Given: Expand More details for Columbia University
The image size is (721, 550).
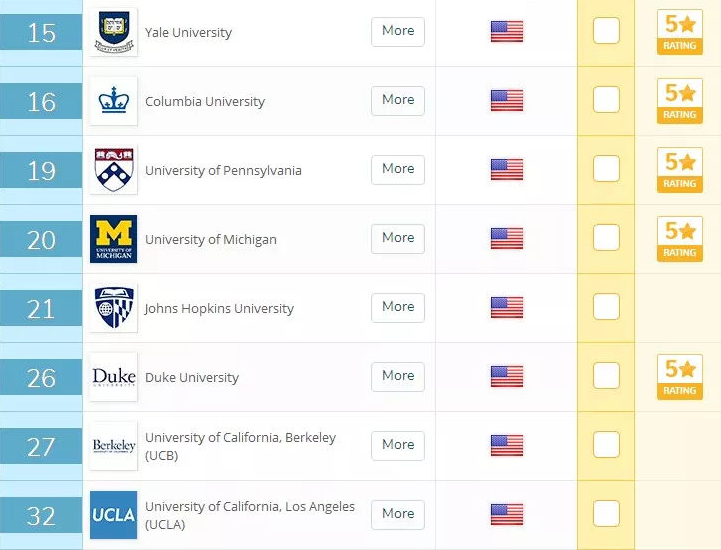Looking at the screenshot, I should point(398,101).
